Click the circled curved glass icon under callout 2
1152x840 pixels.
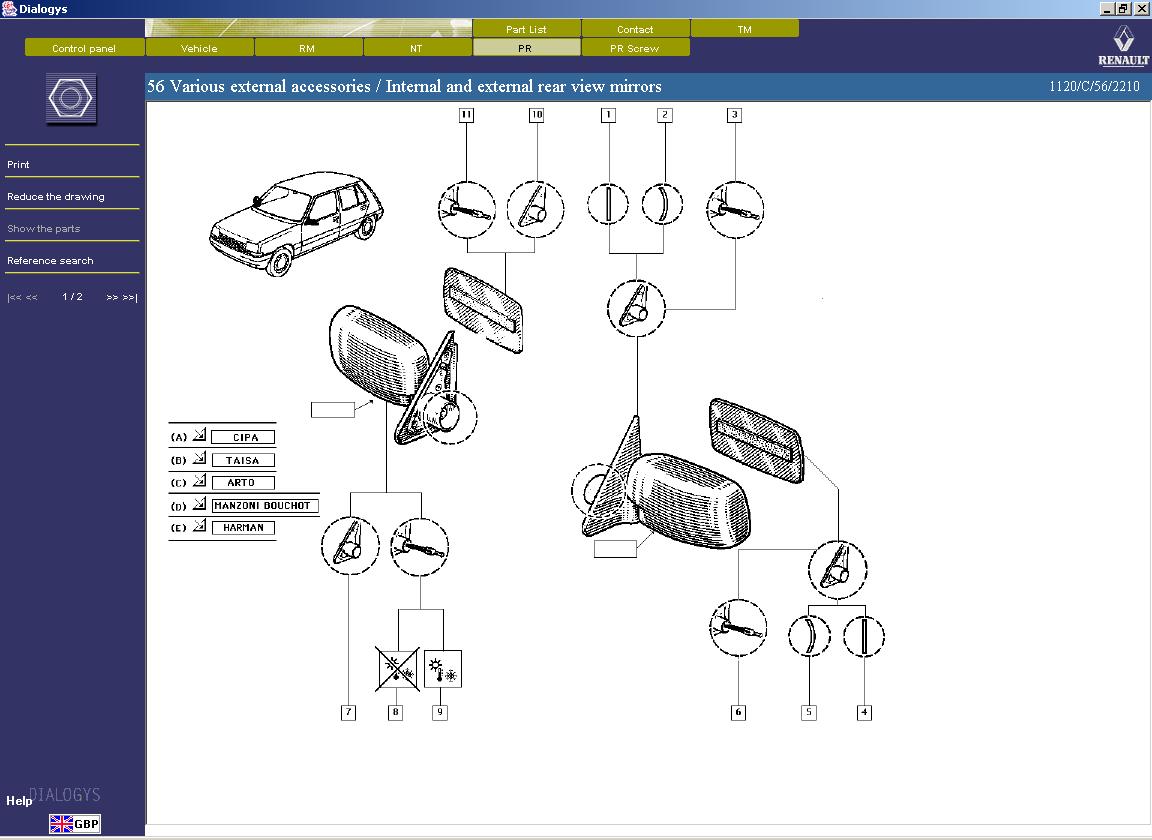pos(663,204)
